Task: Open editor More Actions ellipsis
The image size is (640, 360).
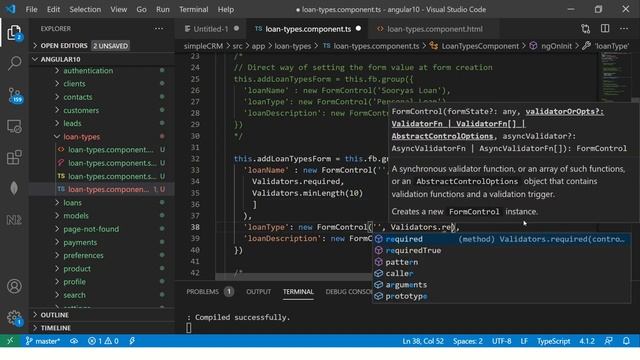Action: [624, 29]
